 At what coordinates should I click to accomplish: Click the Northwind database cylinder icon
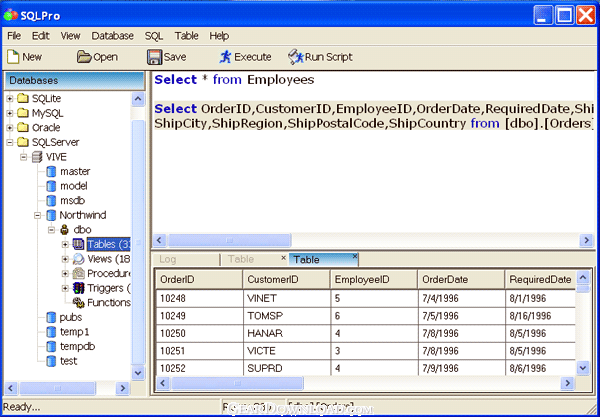(51, 215)
